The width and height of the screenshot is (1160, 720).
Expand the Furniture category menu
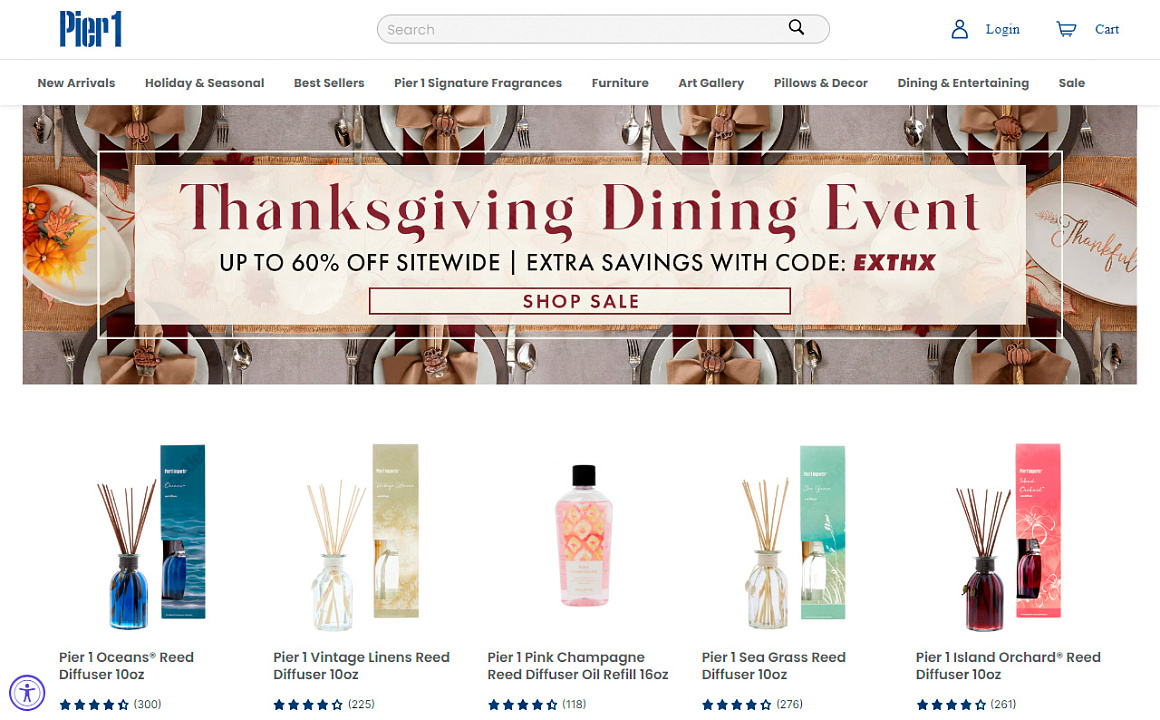pyautogui.click(x=620, y=83)
